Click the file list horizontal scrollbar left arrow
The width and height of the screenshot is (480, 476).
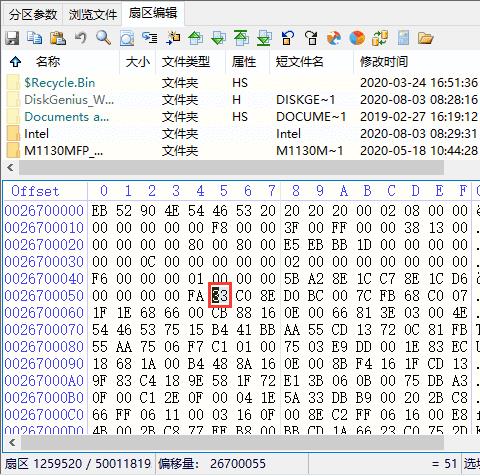click(x=11, y=167)
